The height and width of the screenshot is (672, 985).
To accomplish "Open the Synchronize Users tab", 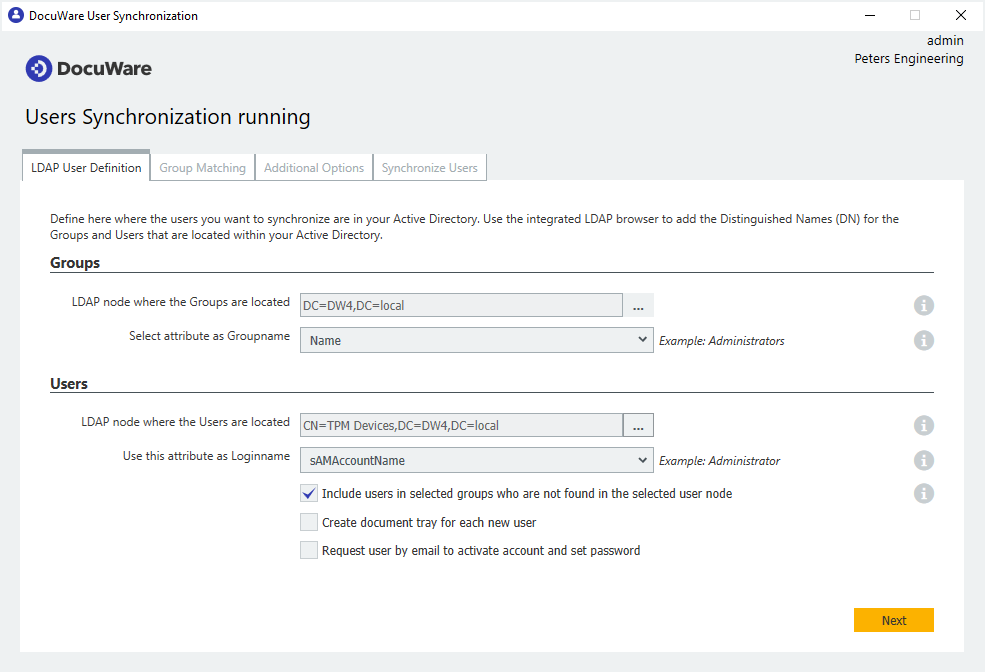I will click(x=429, y=167).
